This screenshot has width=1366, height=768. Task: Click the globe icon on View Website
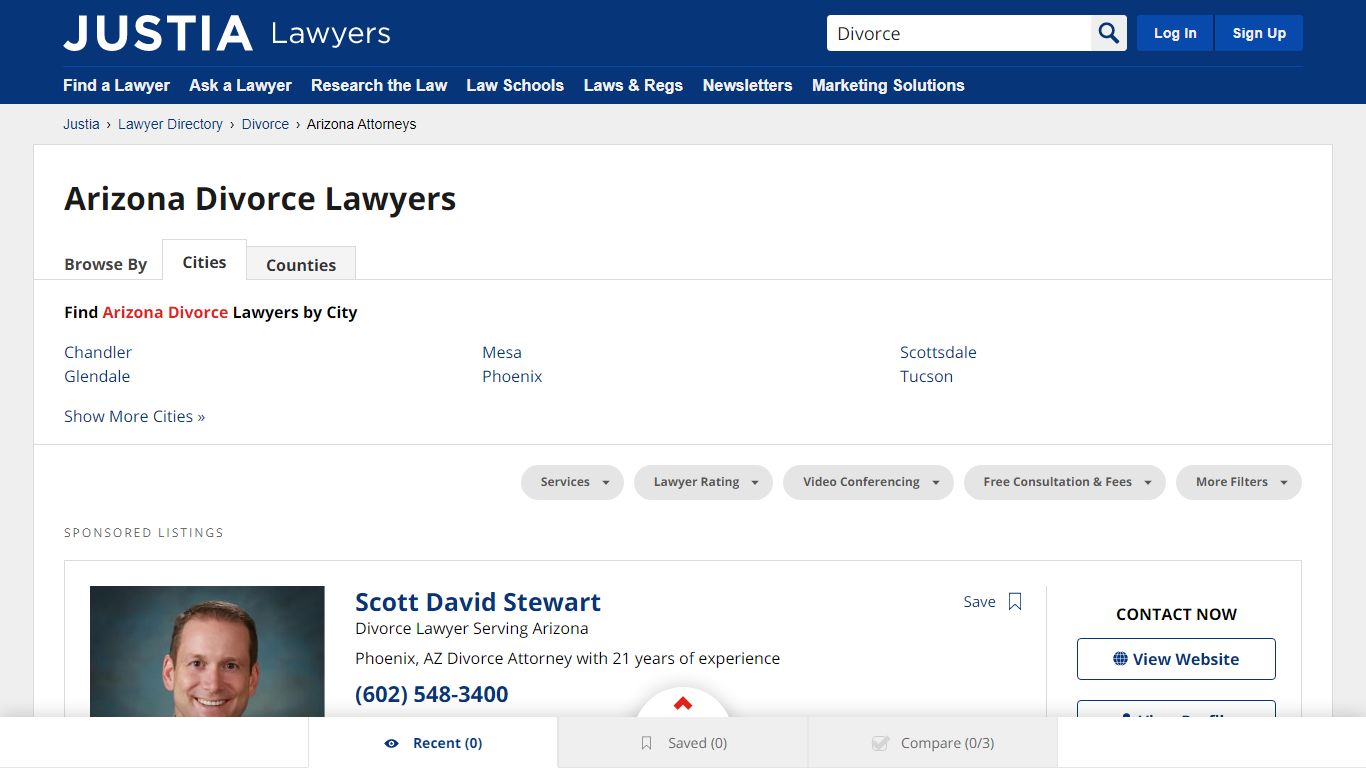[x=1120, y=659]
